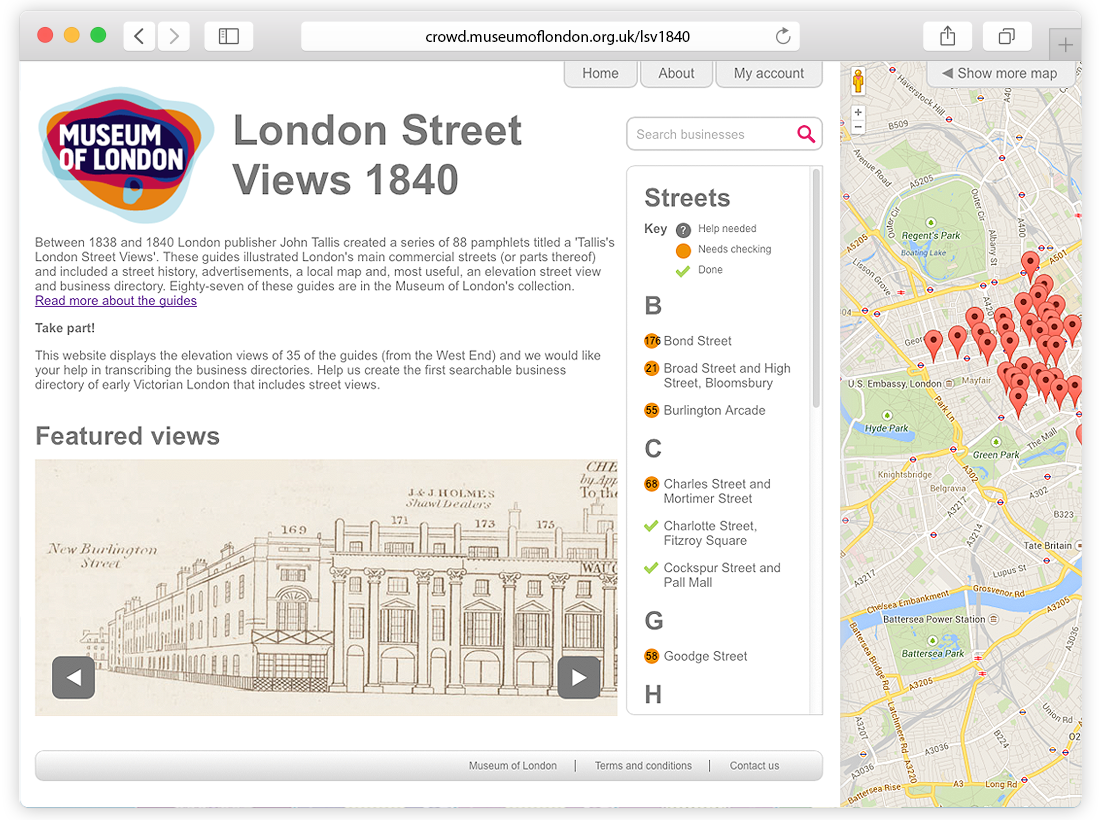This screenshot has width=1100, height=820.
Task: Show next featured view
Action: tap(579, 678)
